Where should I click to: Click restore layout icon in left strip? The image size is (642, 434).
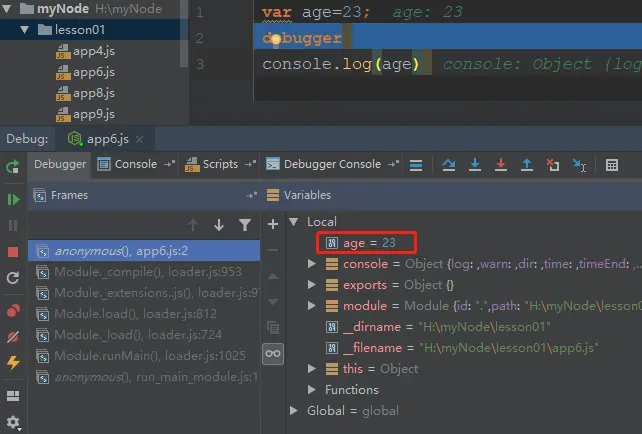pyautogui.click(x=13, y=396)
